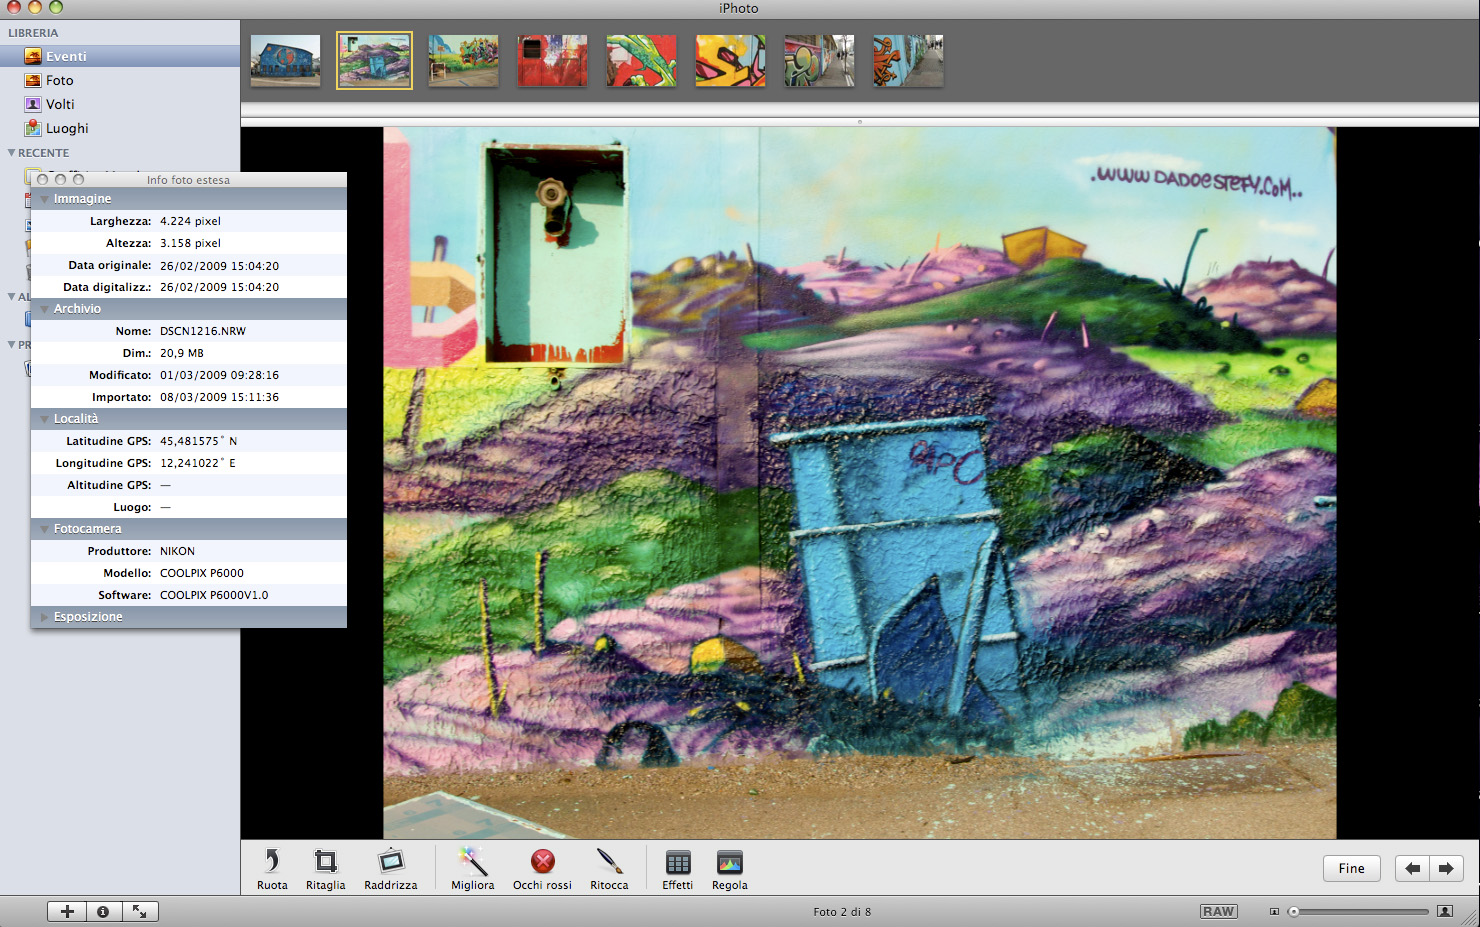Viewport: 1480px width, 927px height.
Task: Click the Data digitalizz. timestamp value
Action: (219, 287)
